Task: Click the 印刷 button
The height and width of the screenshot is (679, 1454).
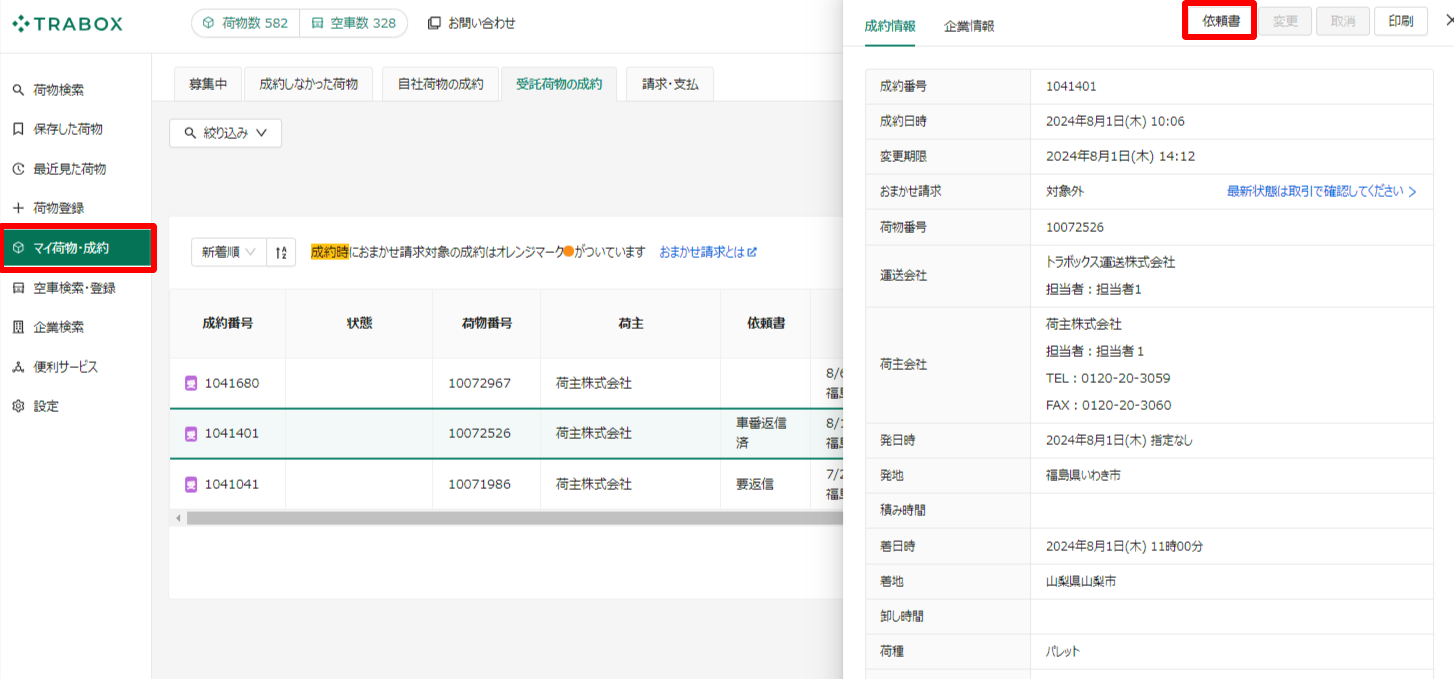Action: click(x=1401, y=21)
